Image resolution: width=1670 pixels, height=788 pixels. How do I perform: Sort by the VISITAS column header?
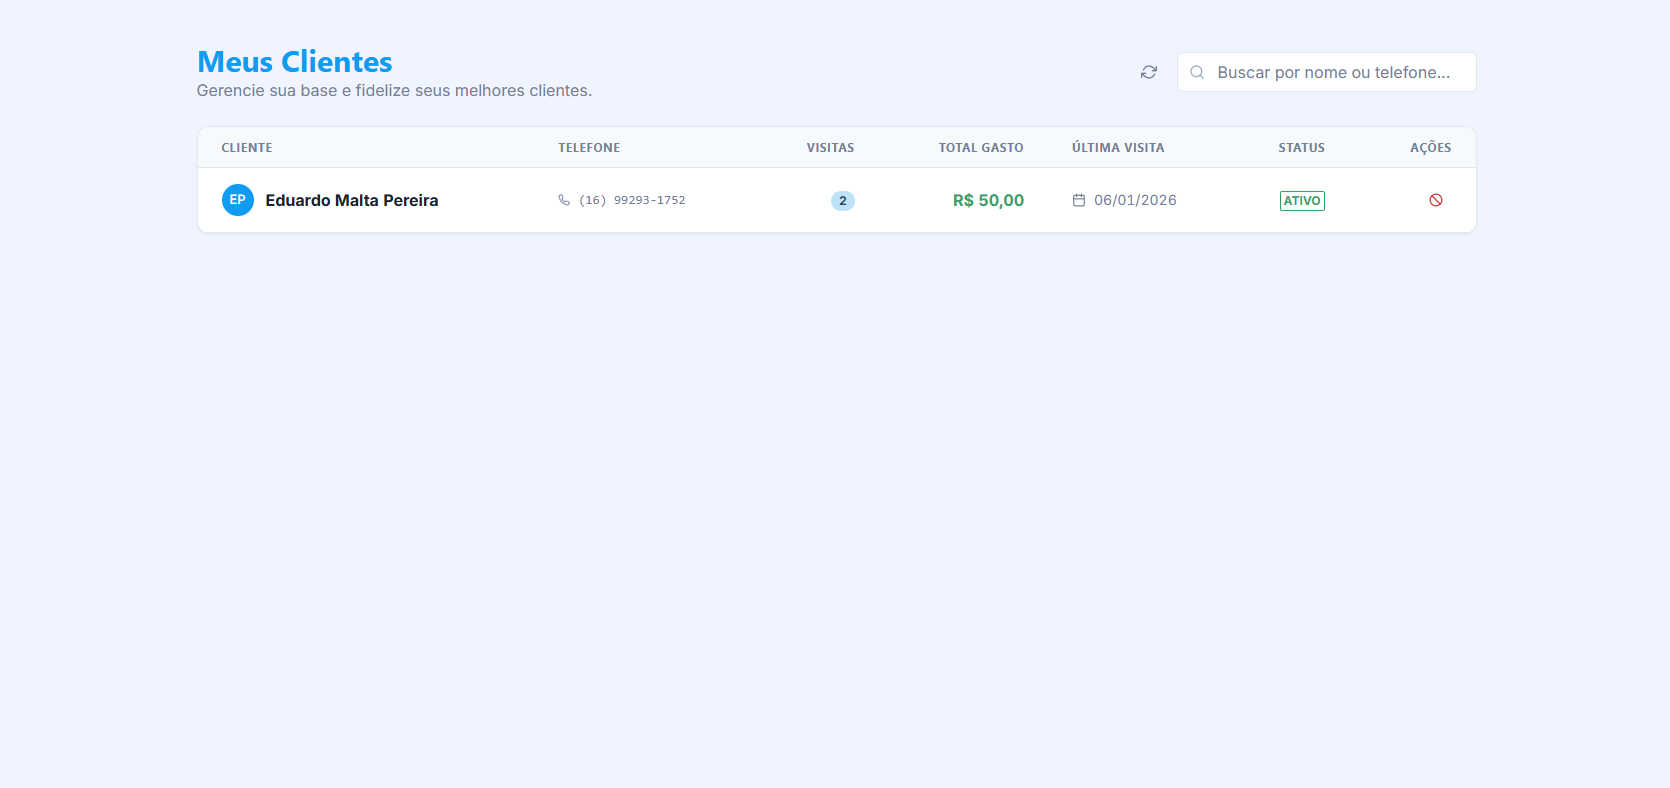pos(830,147)
